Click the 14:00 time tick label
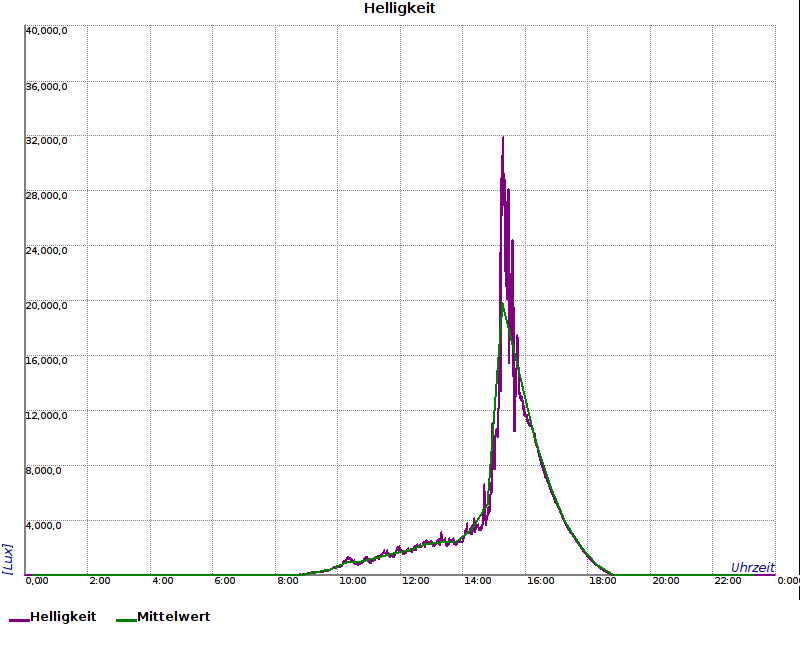Screen dimensions: 800x650 click(478, 581)
